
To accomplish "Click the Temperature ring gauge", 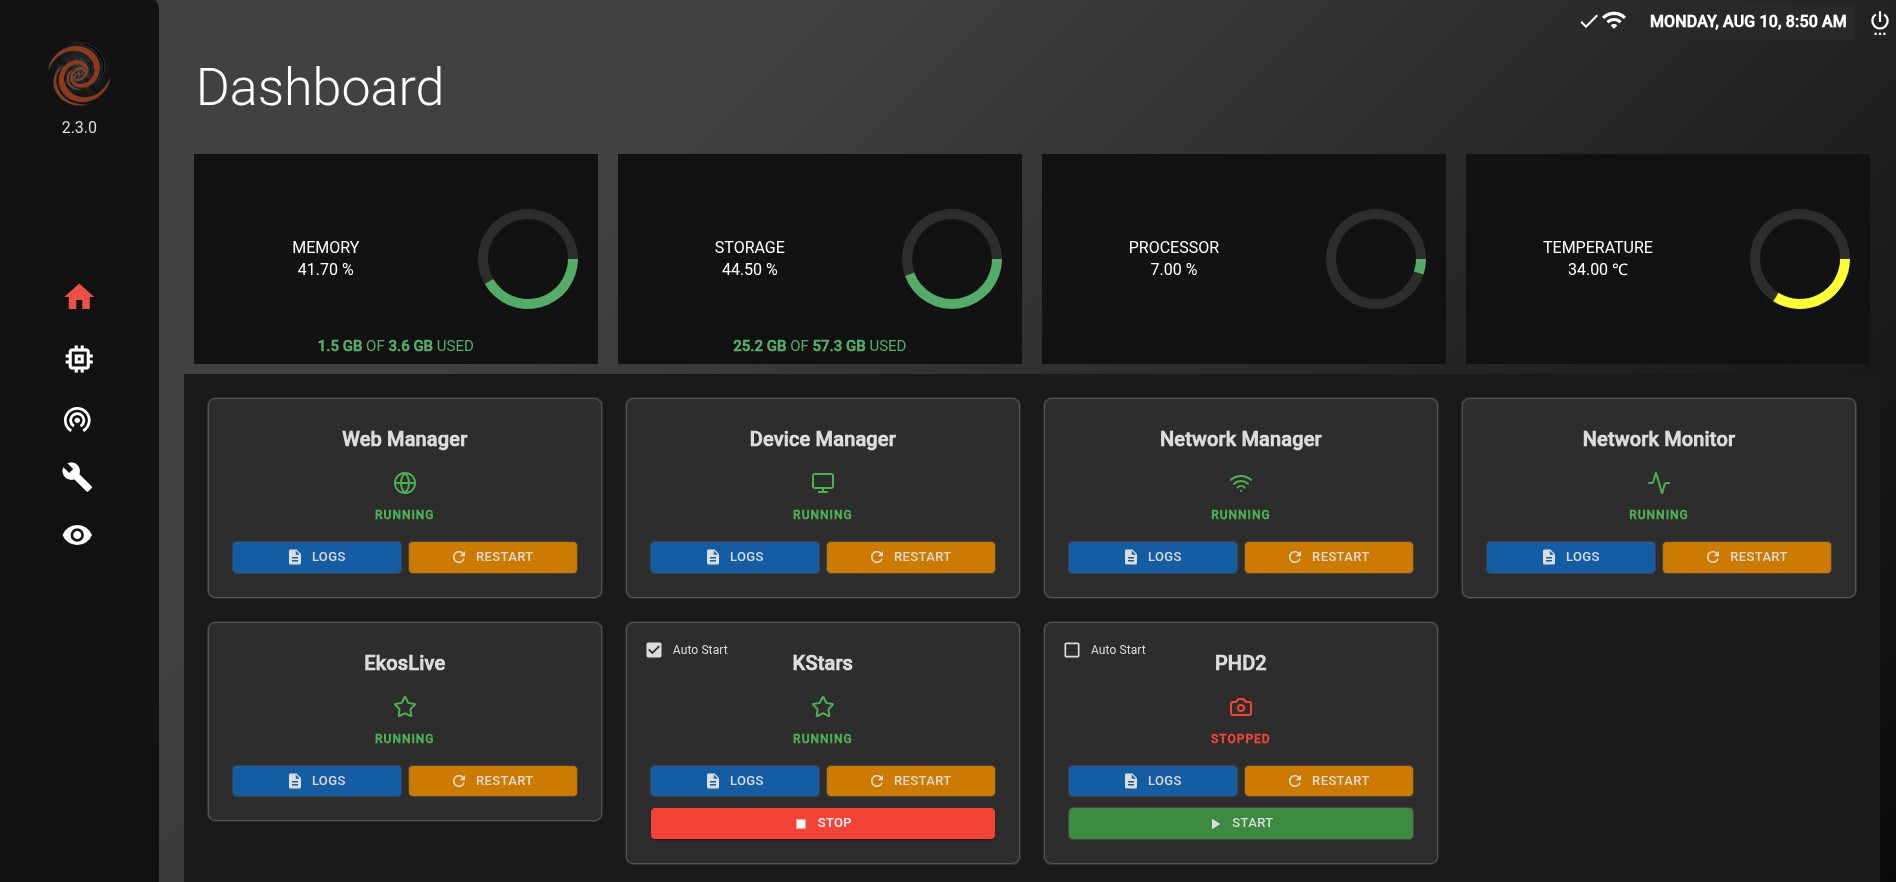I will pos(1800,259).
